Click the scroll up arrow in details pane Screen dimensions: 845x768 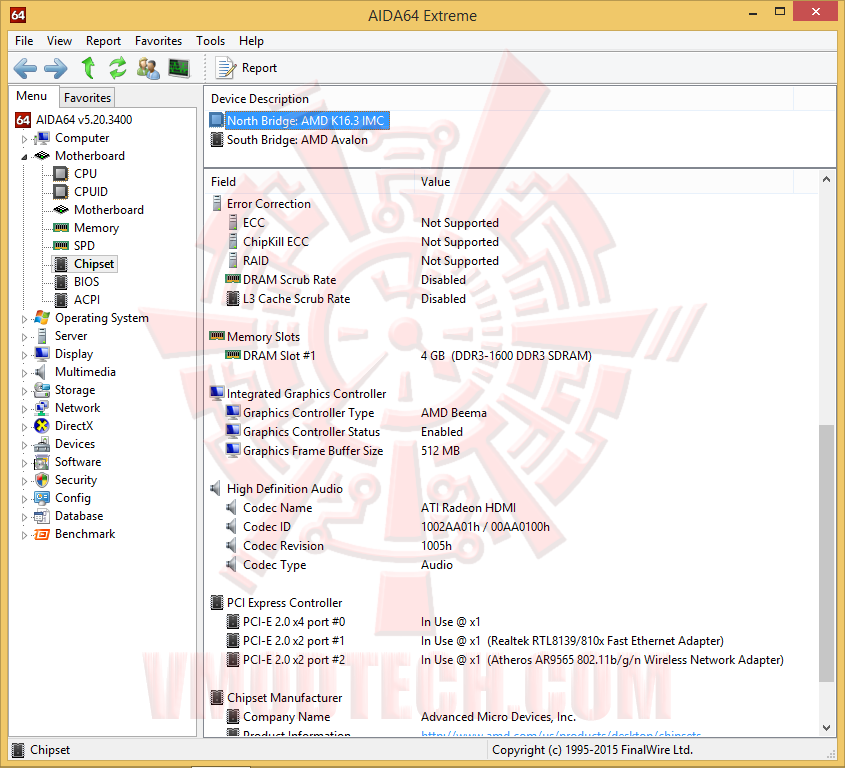(x=826, y=179)
